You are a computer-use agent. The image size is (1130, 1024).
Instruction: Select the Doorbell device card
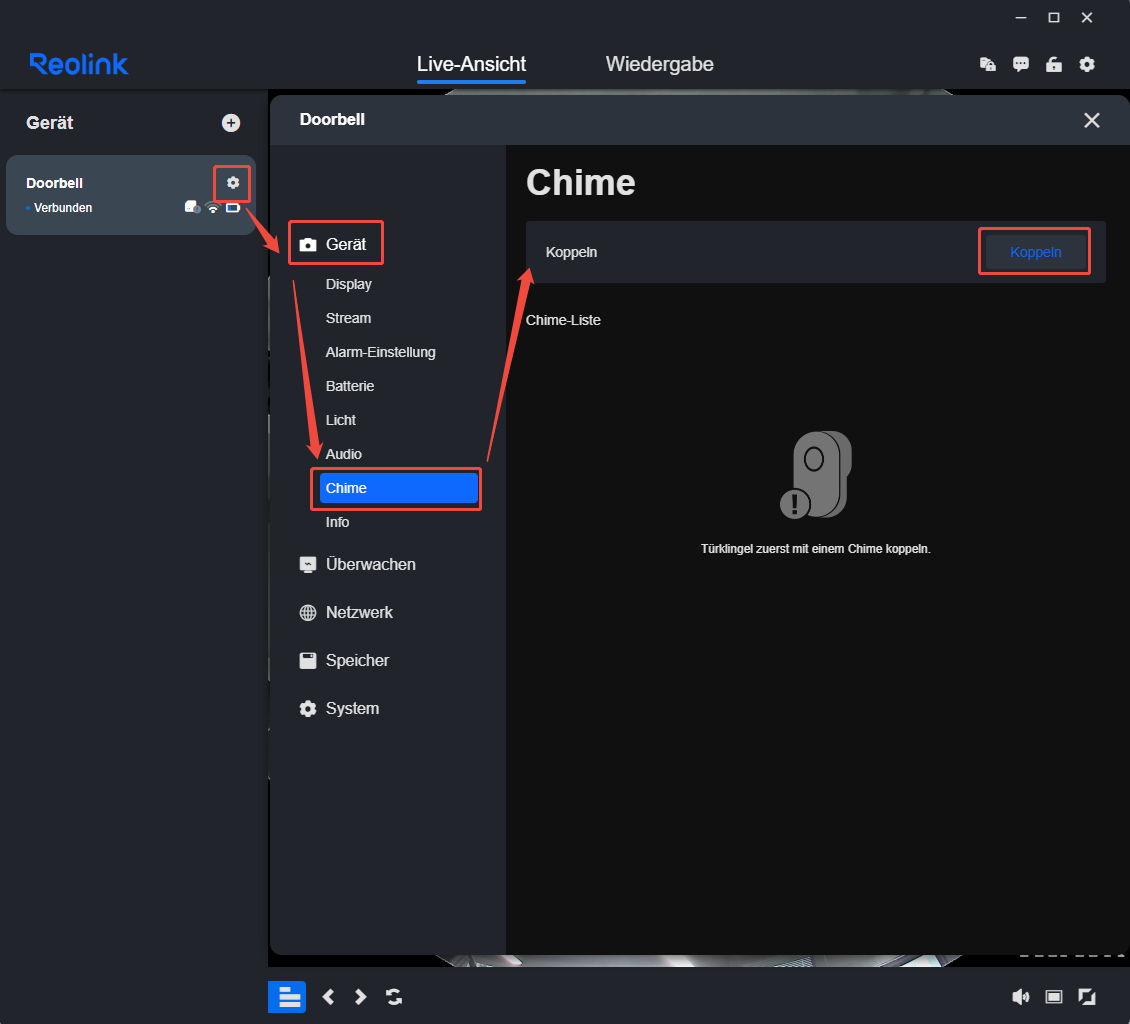130,195
